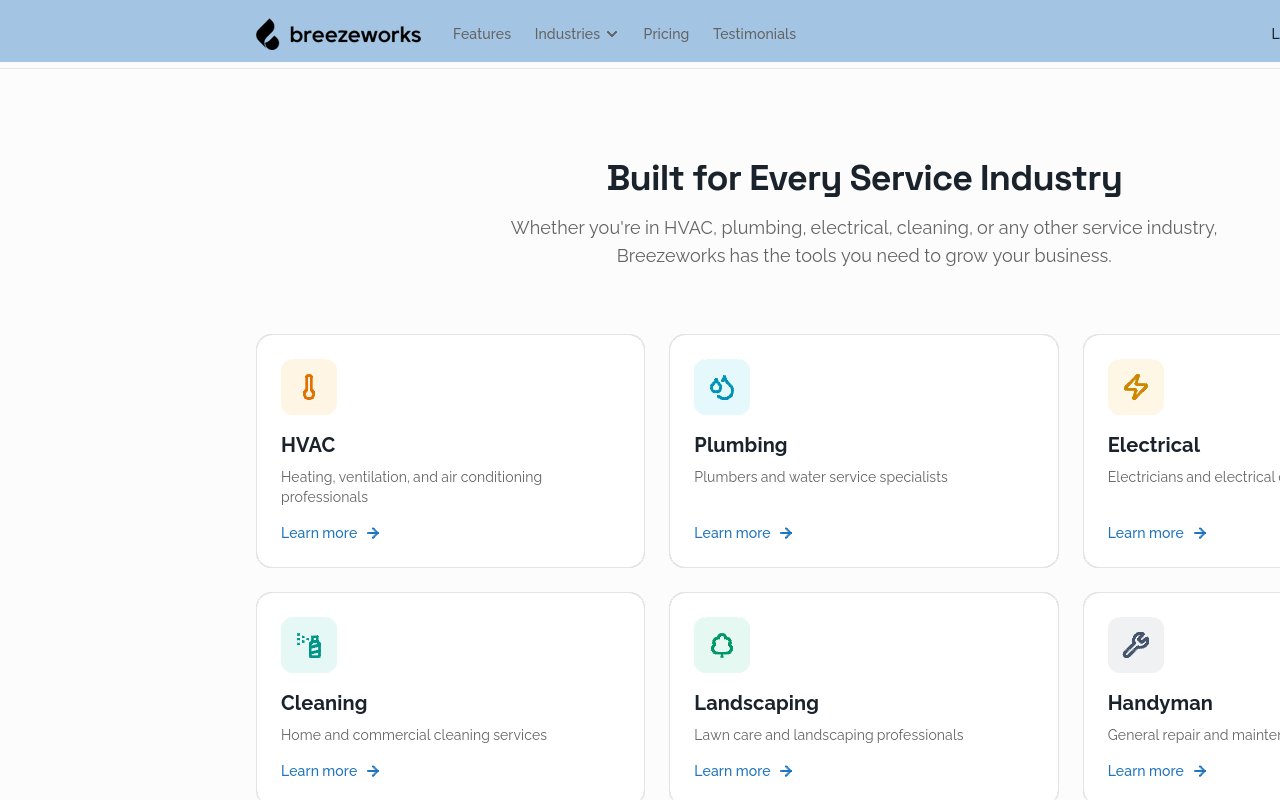Open the Industries menu label

pyautogui.click(x=567, y=34)
